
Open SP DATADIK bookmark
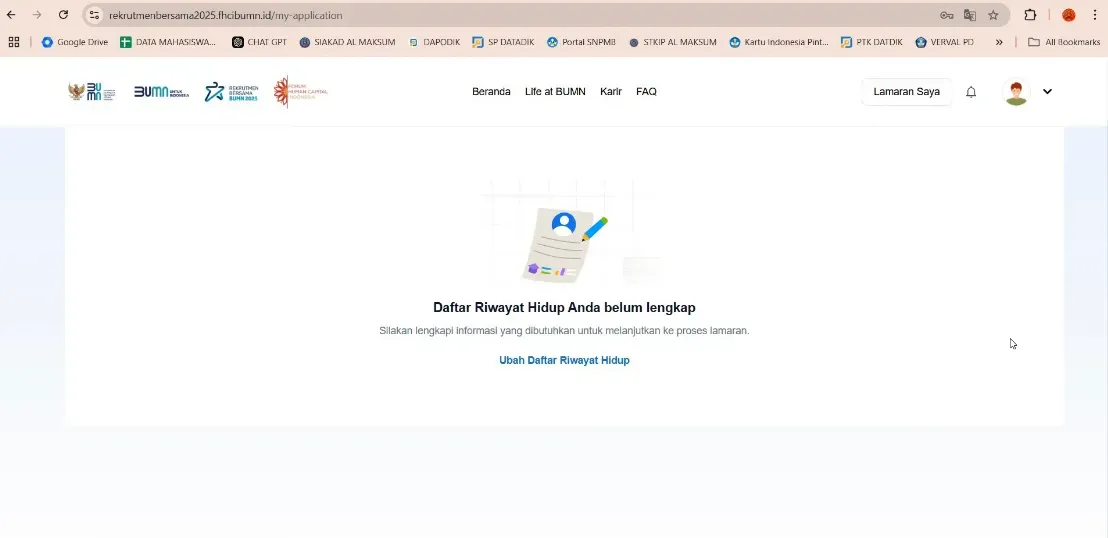coord(502,42)
